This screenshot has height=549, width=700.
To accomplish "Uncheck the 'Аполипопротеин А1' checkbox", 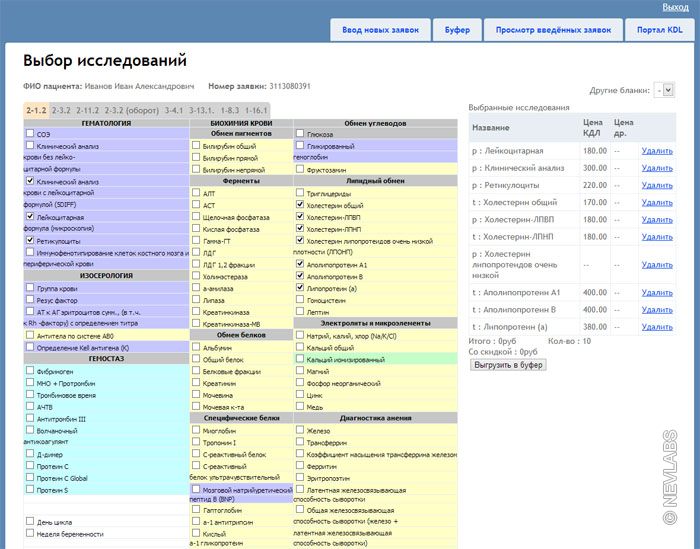I will click(x=300, y=264).
